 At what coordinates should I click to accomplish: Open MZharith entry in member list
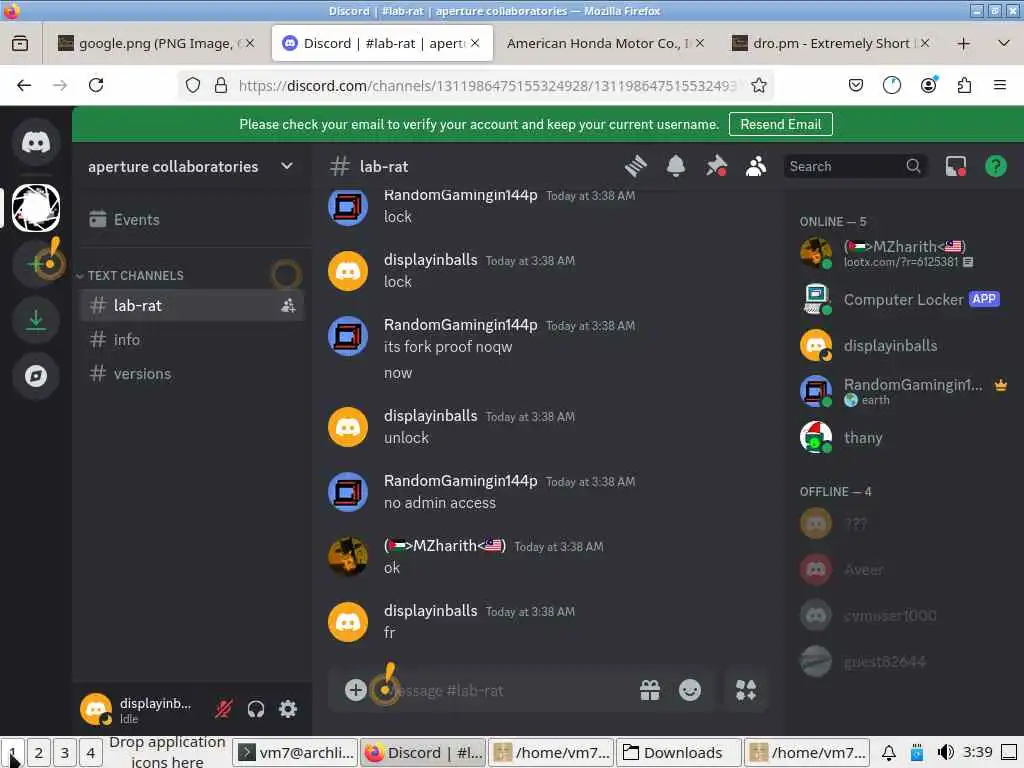click(x=904, y=253)
